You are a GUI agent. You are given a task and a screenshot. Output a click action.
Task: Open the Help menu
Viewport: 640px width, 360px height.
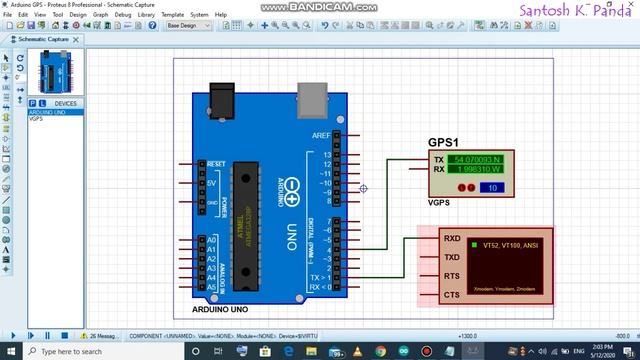coord(221,15)
